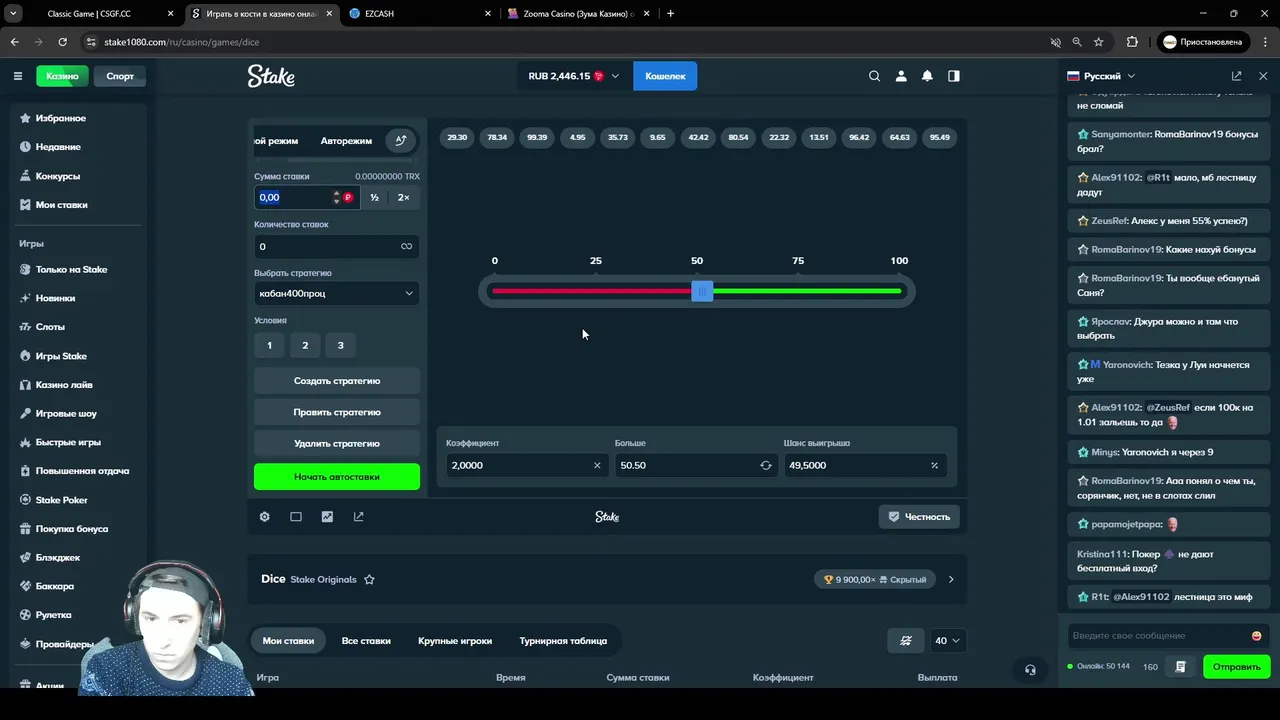Send chat message with Отправить
Viewport: 1280px width, 720px height.
(1237, 667)
